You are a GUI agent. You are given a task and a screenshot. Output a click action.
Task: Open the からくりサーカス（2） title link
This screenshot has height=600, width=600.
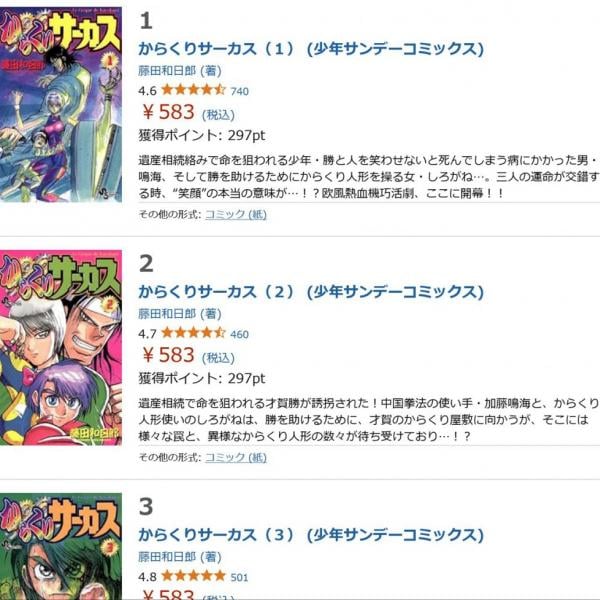point(311,292)
